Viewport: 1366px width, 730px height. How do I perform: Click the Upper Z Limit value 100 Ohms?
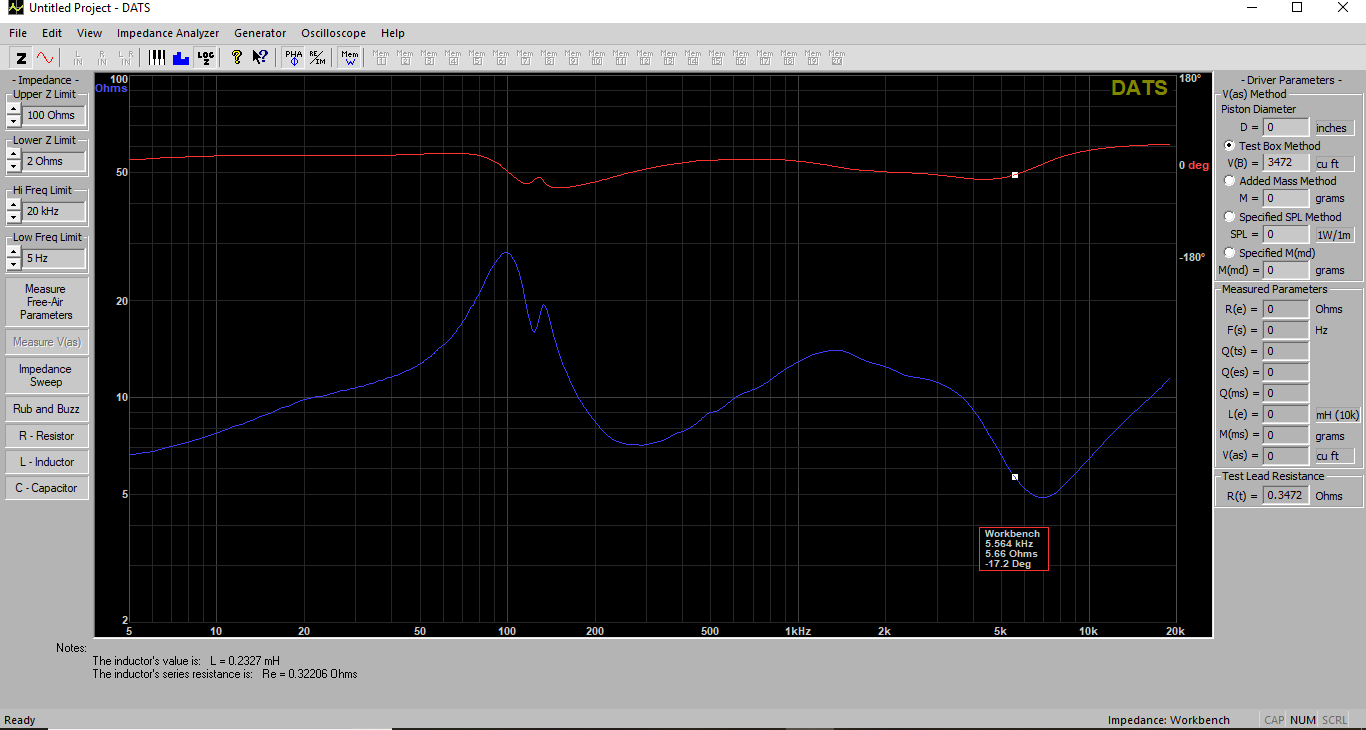pos(53,115)
